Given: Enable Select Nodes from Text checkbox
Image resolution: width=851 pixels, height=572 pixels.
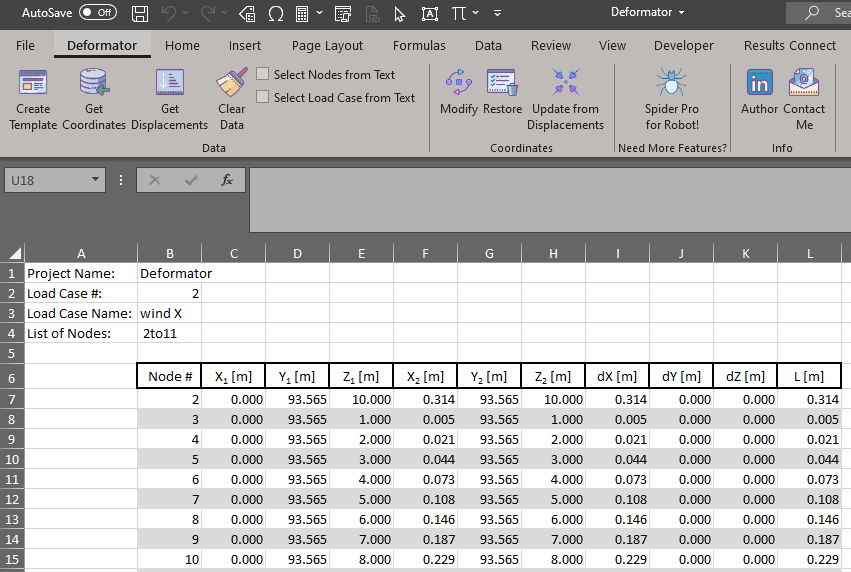Looking at the screenshot, I should 263,75.
